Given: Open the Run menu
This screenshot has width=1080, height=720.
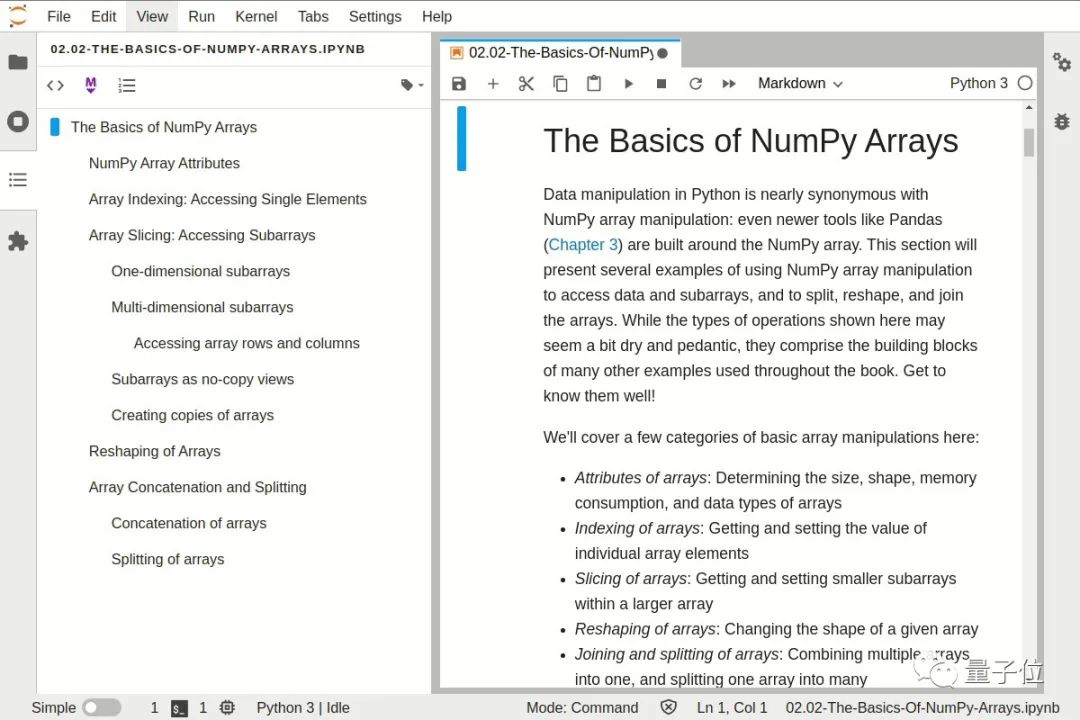Looking at the screenshot, I should click(201, 17).
